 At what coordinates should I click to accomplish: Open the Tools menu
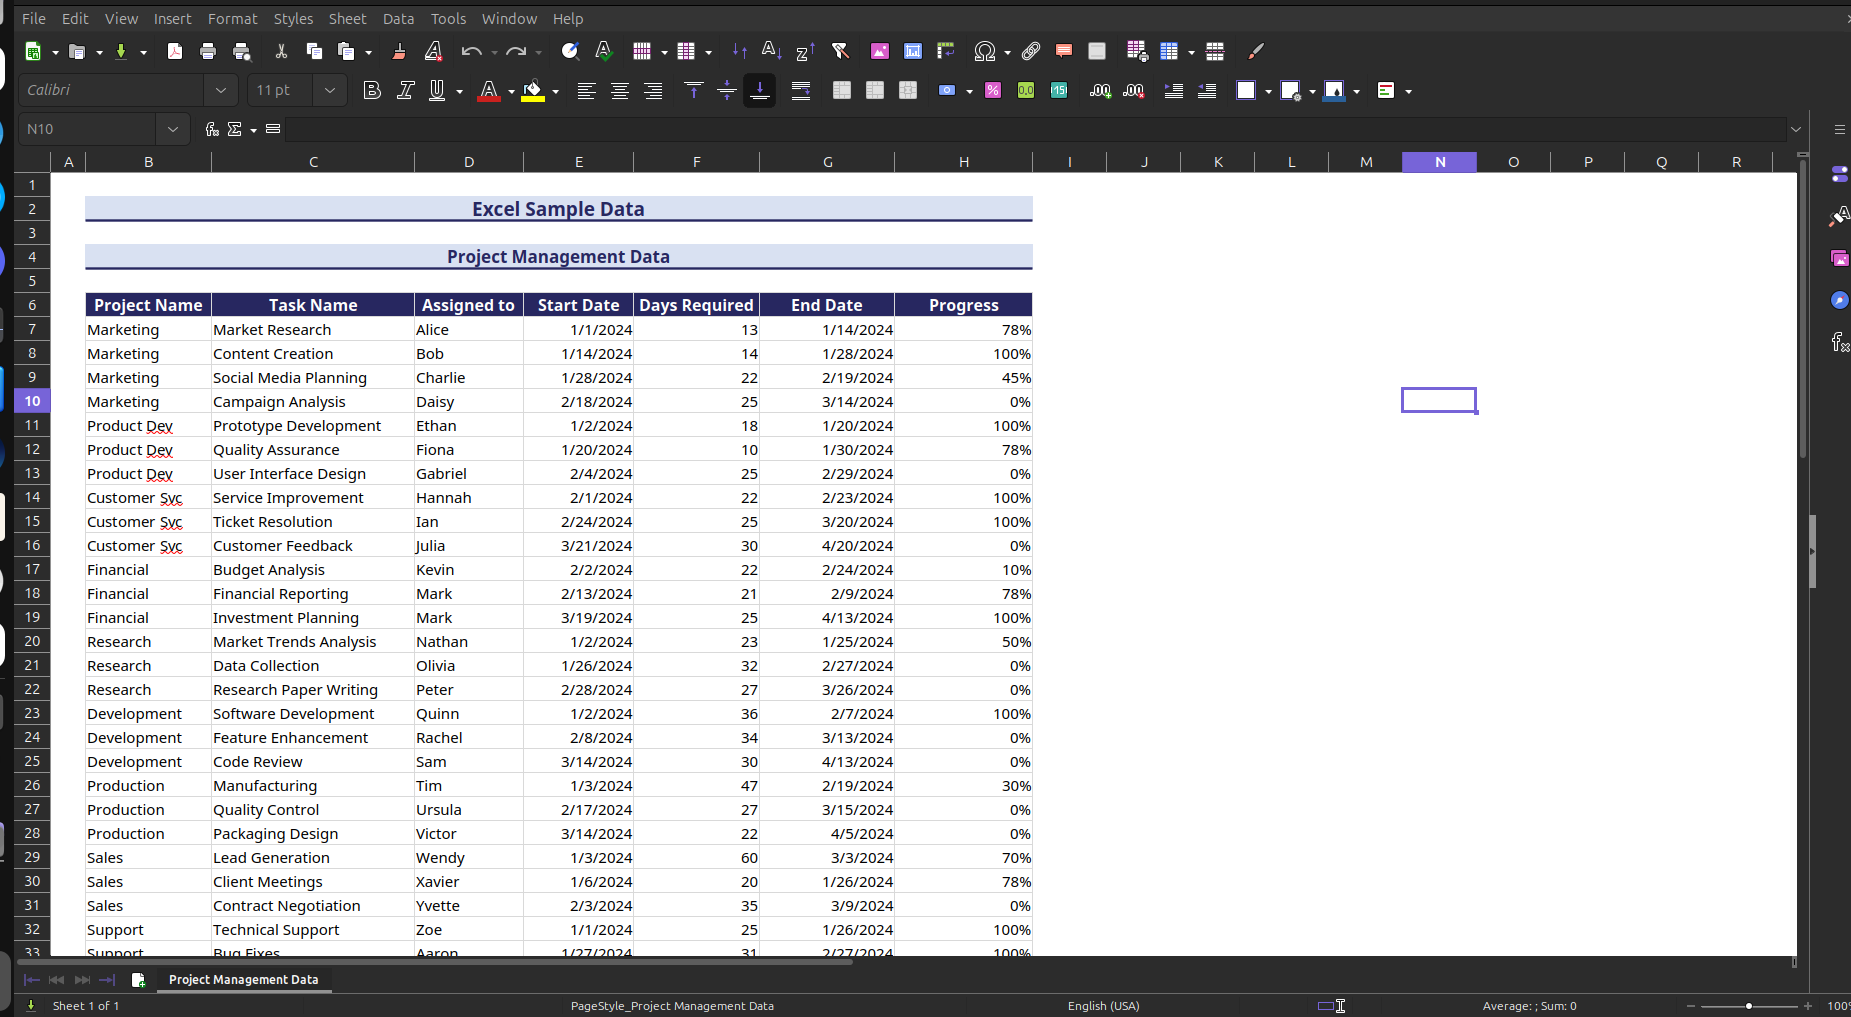pyautogui.click(x=448, y=18)
